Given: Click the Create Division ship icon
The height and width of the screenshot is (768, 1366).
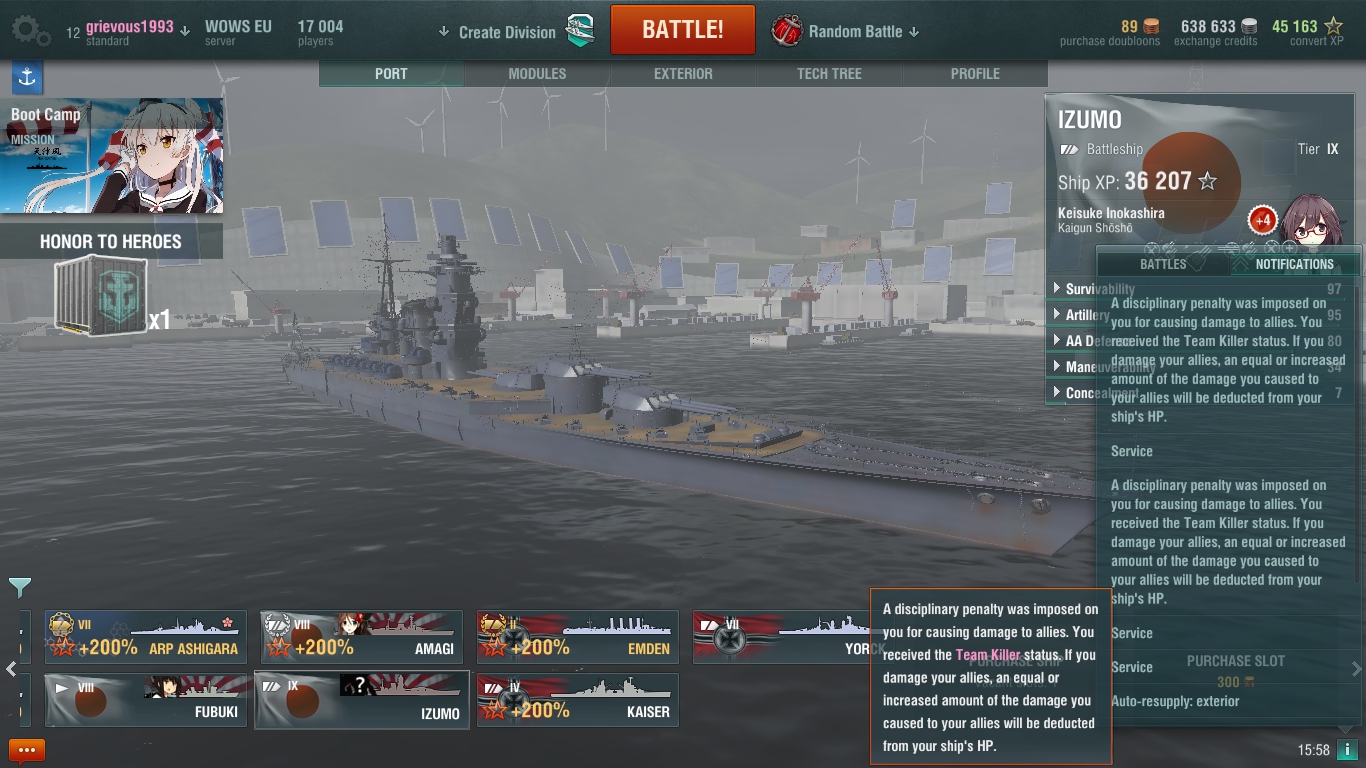Looking at the screenshot, I should pos(580,31).
